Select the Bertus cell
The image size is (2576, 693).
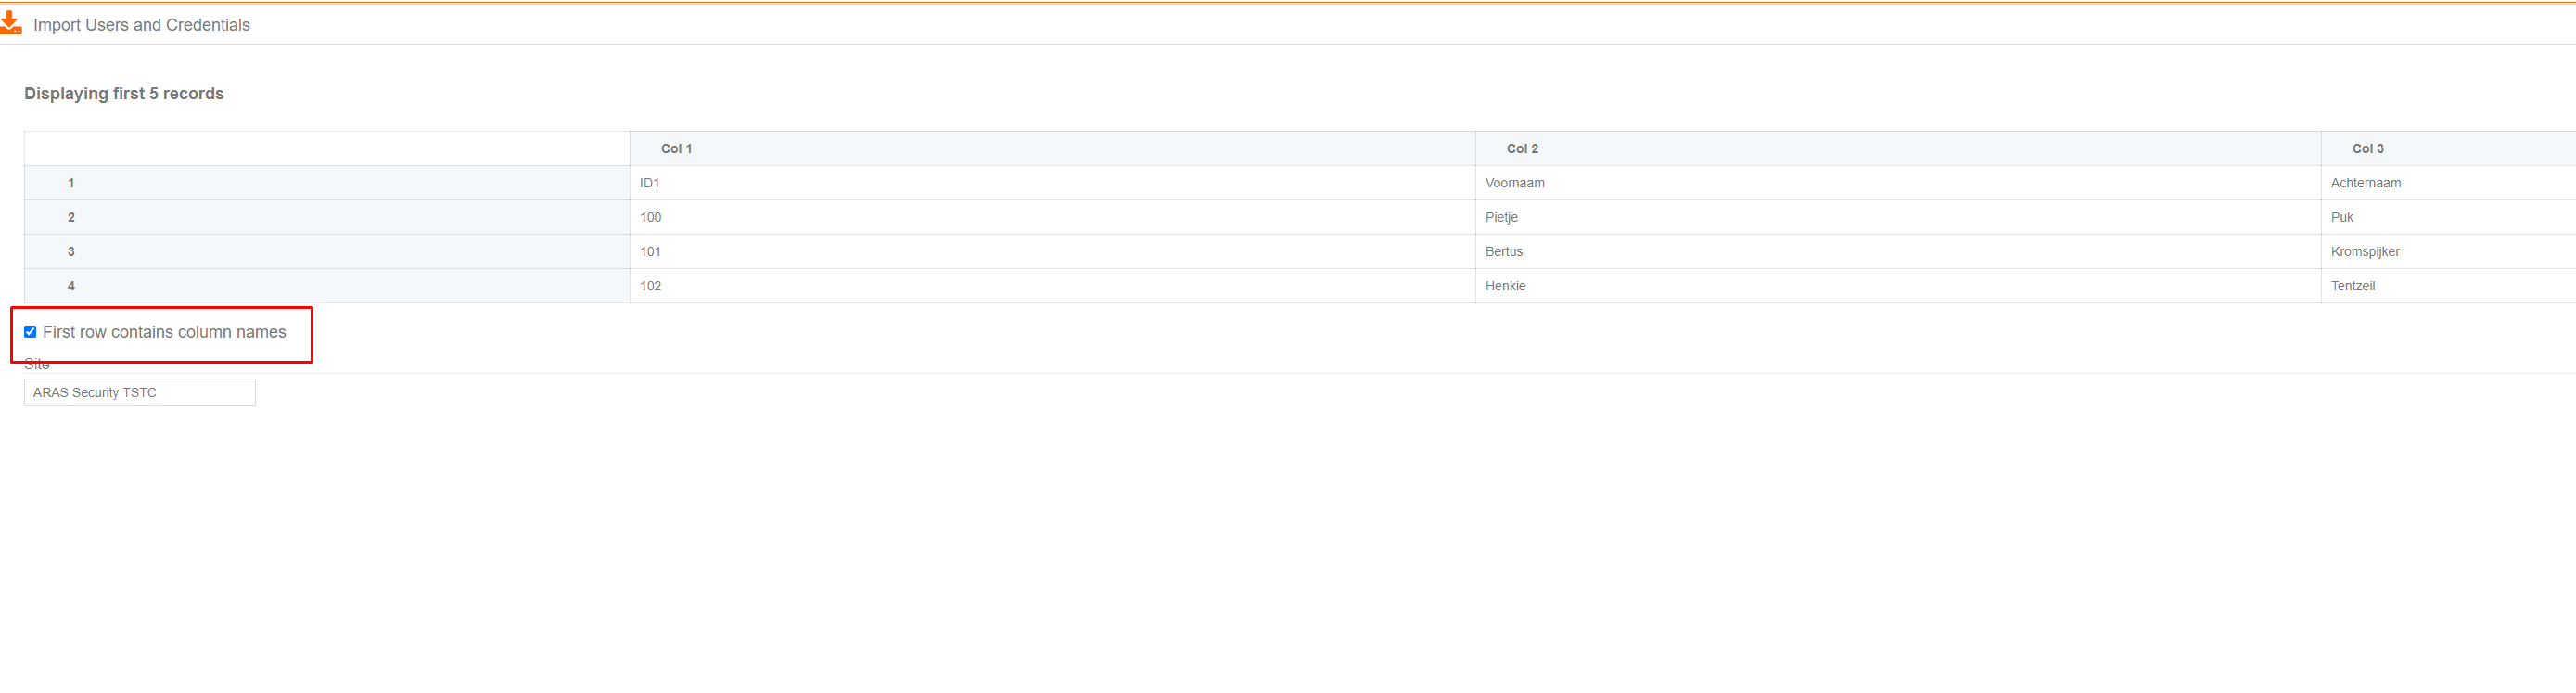coord(1898,252)
